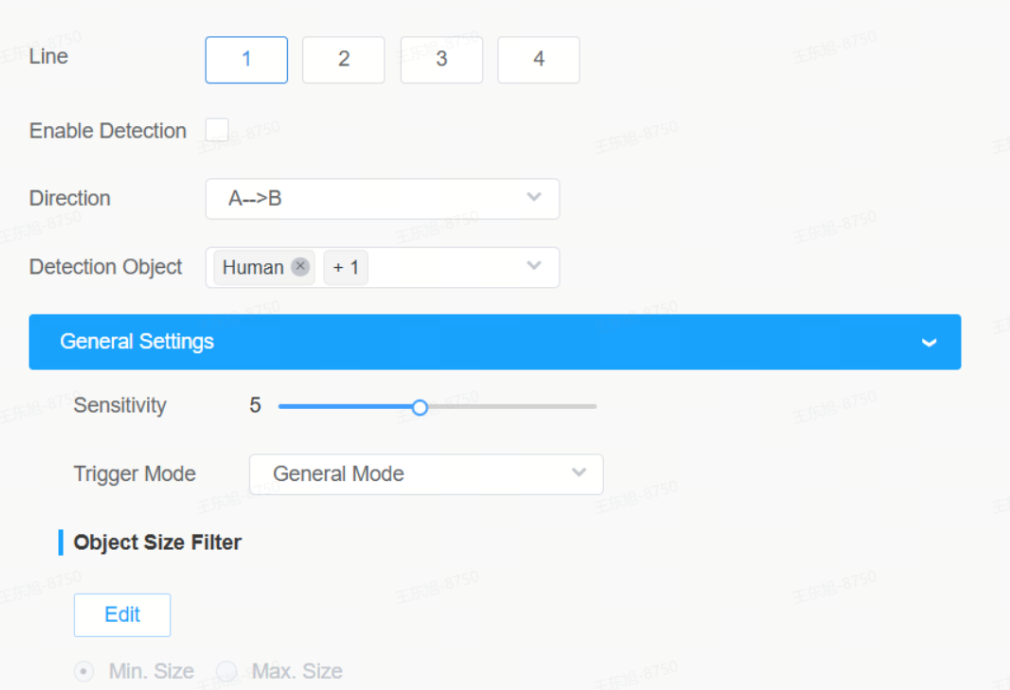Screen dimensions: 1010x690
Task: Click the Human tag label
Action: click(253, 267)
